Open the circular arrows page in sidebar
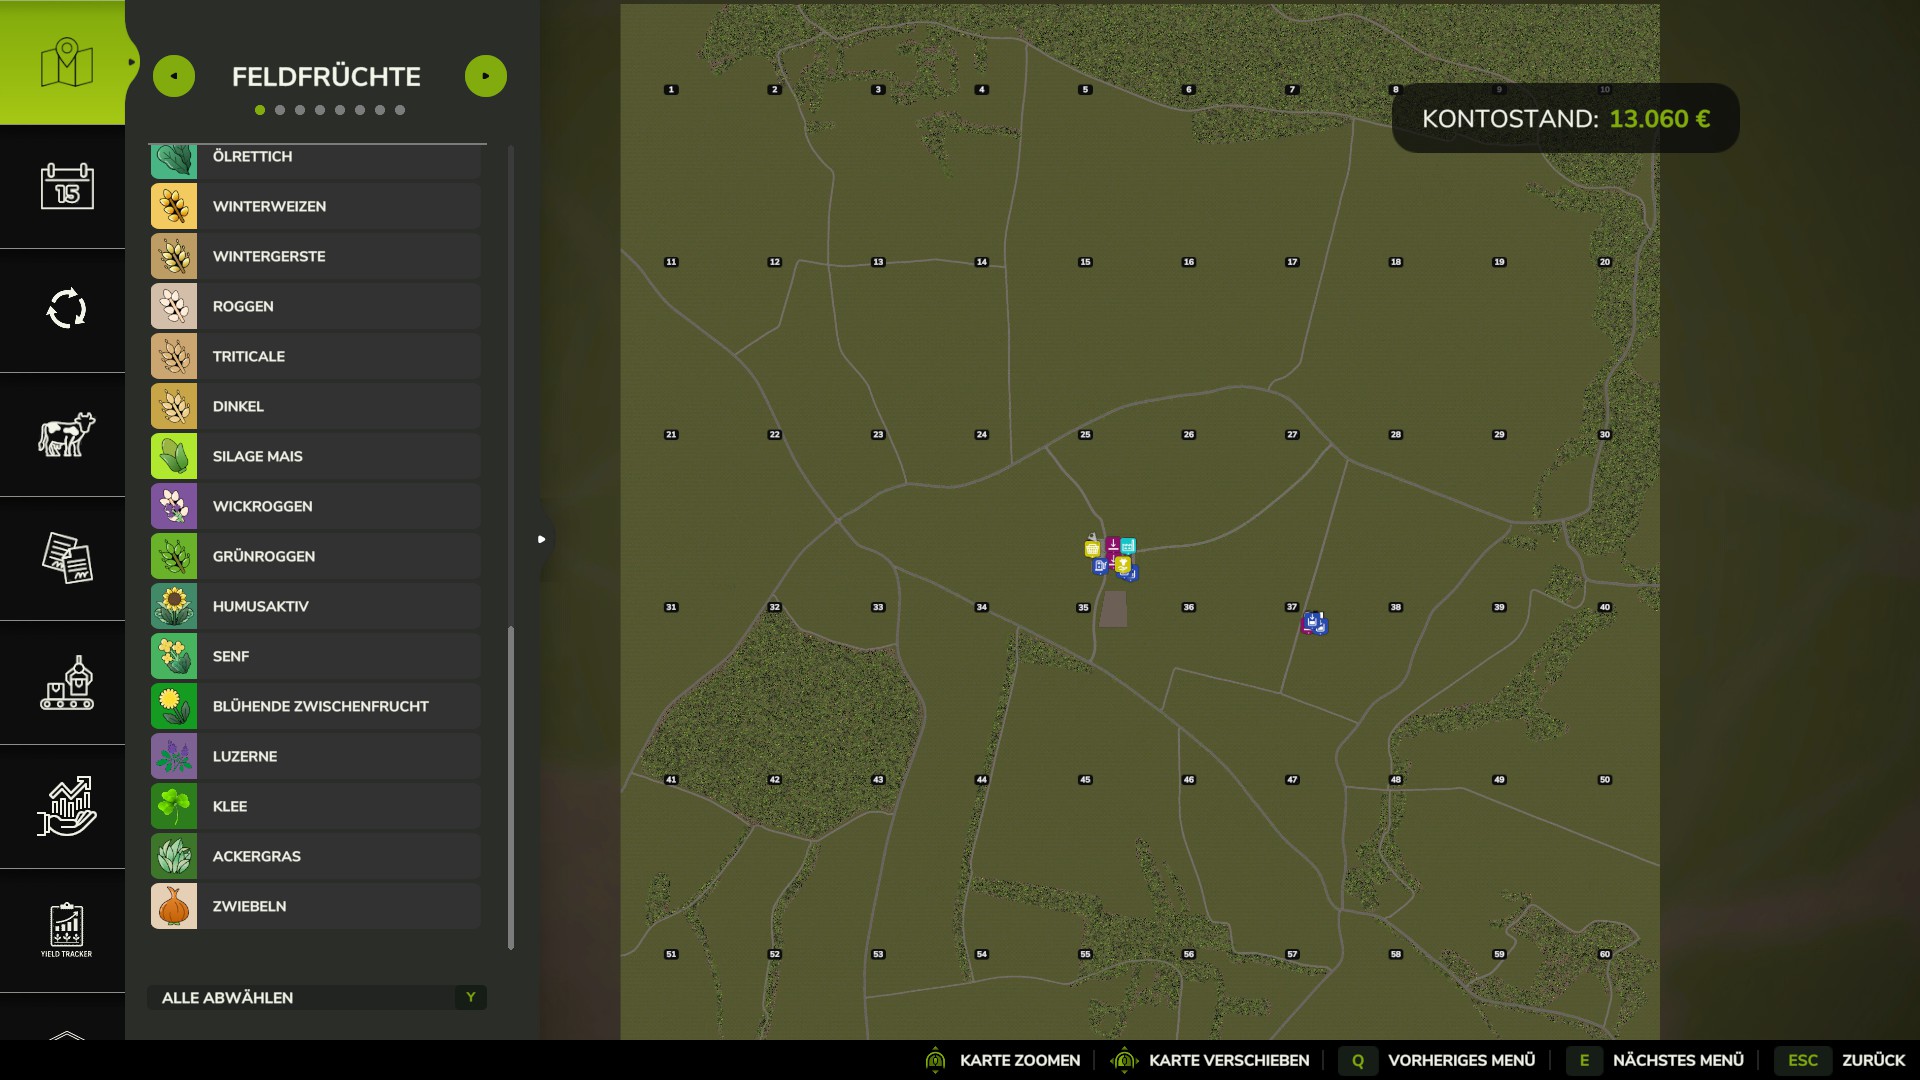1920x1080 pixels. pyautogui.click(x=66, y=309)
